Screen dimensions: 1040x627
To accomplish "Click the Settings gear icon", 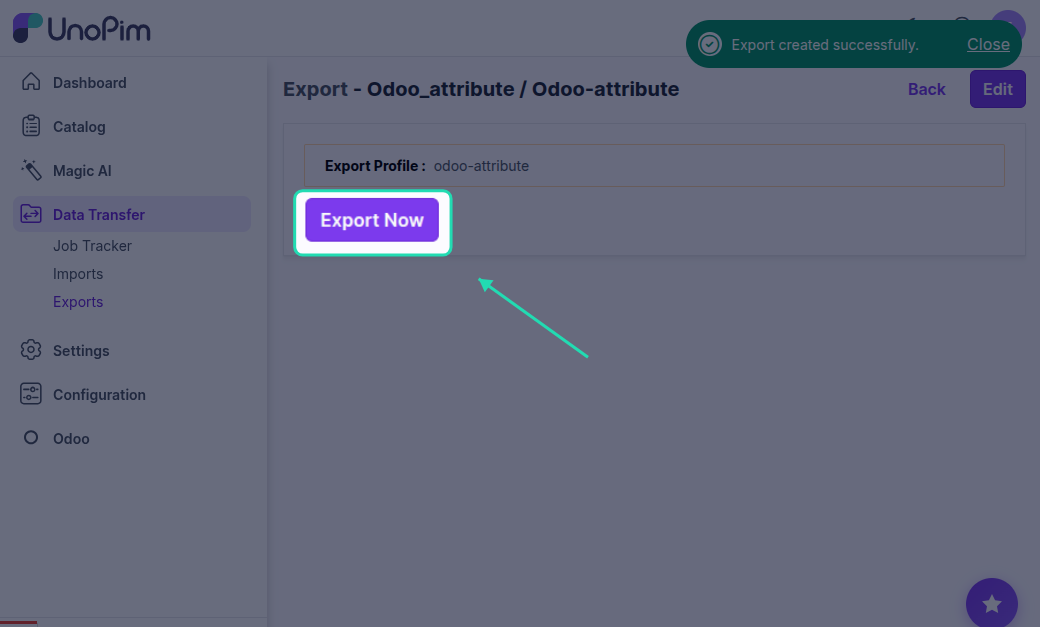I will pyautogui.click(x=31, y=350).
